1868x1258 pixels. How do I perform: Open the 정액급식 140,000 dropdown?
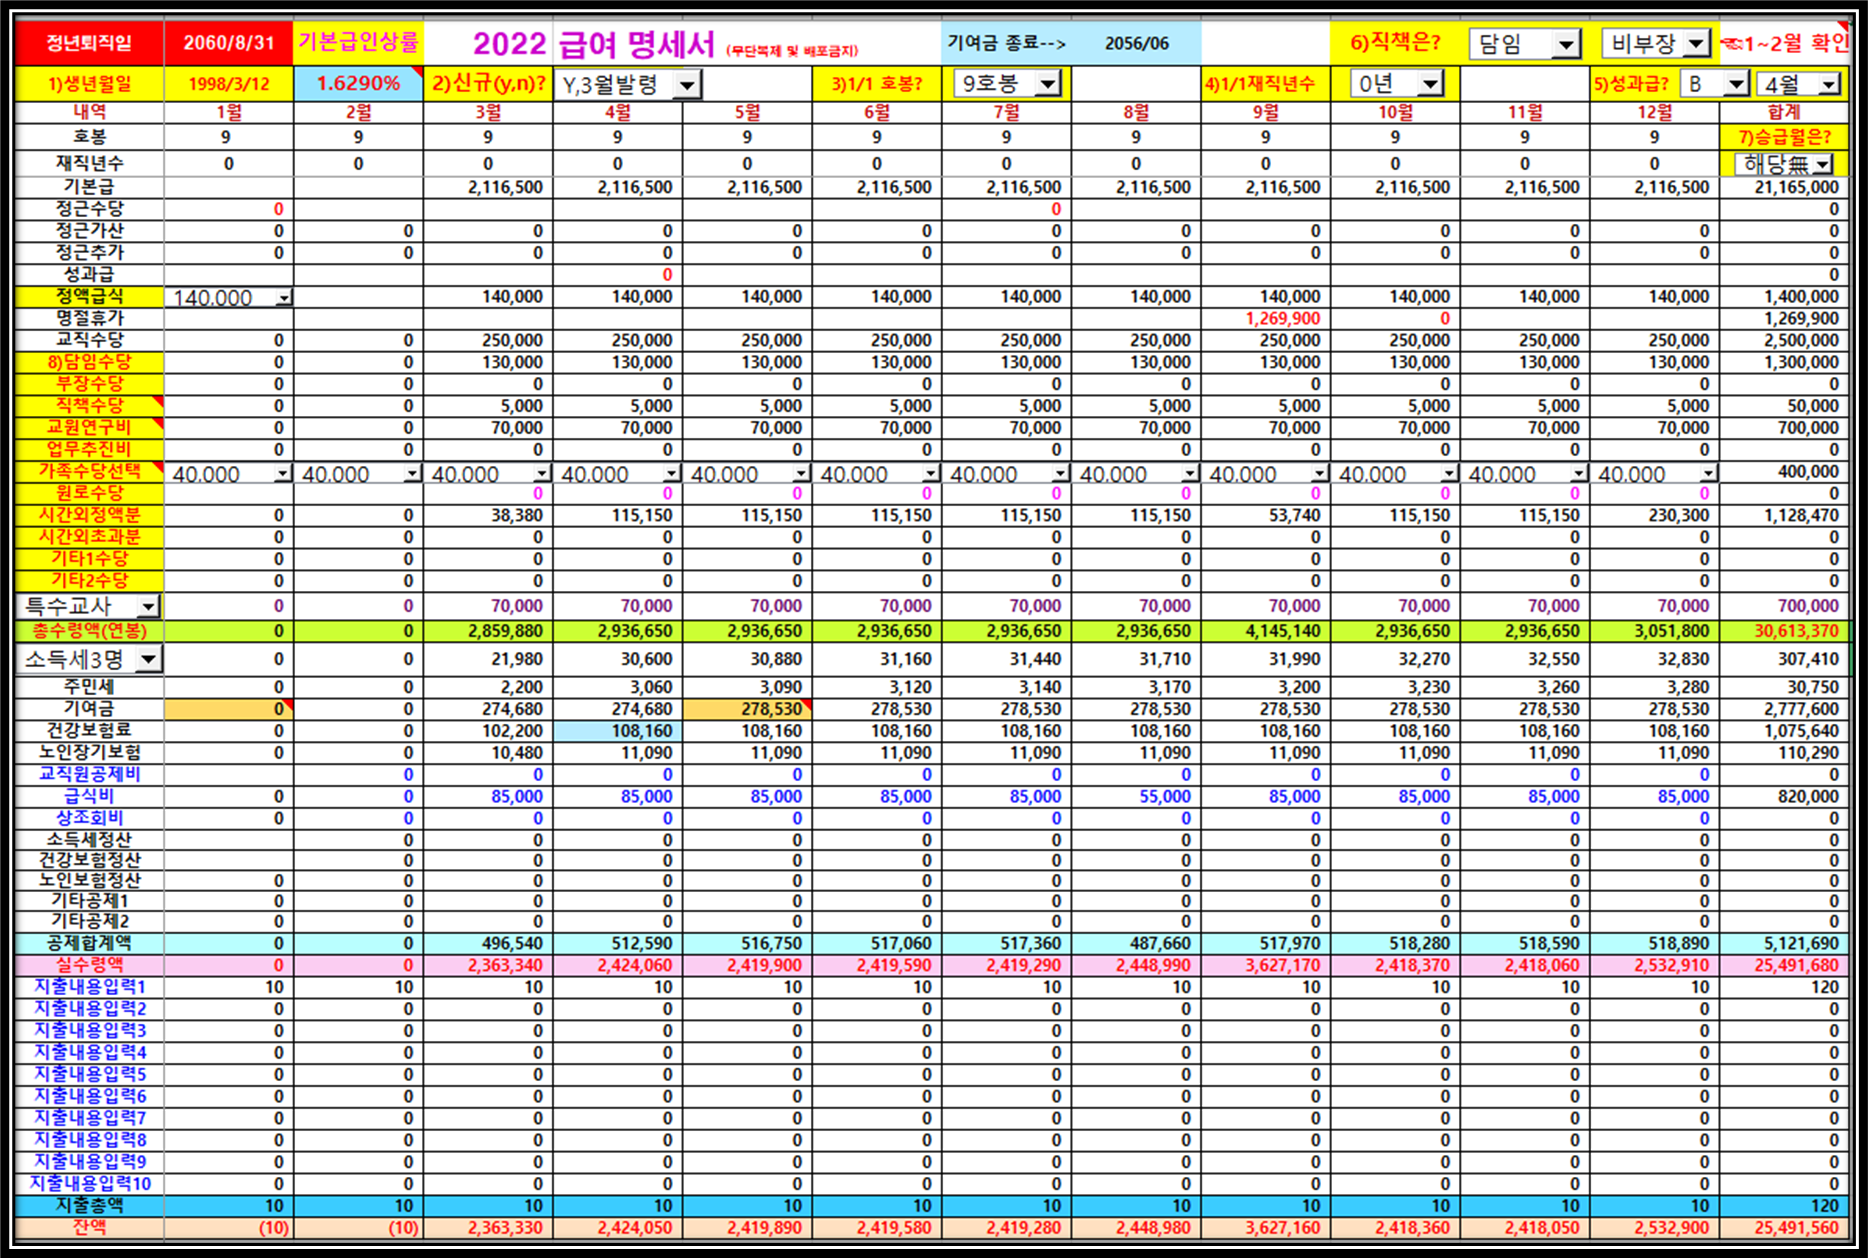285,297
